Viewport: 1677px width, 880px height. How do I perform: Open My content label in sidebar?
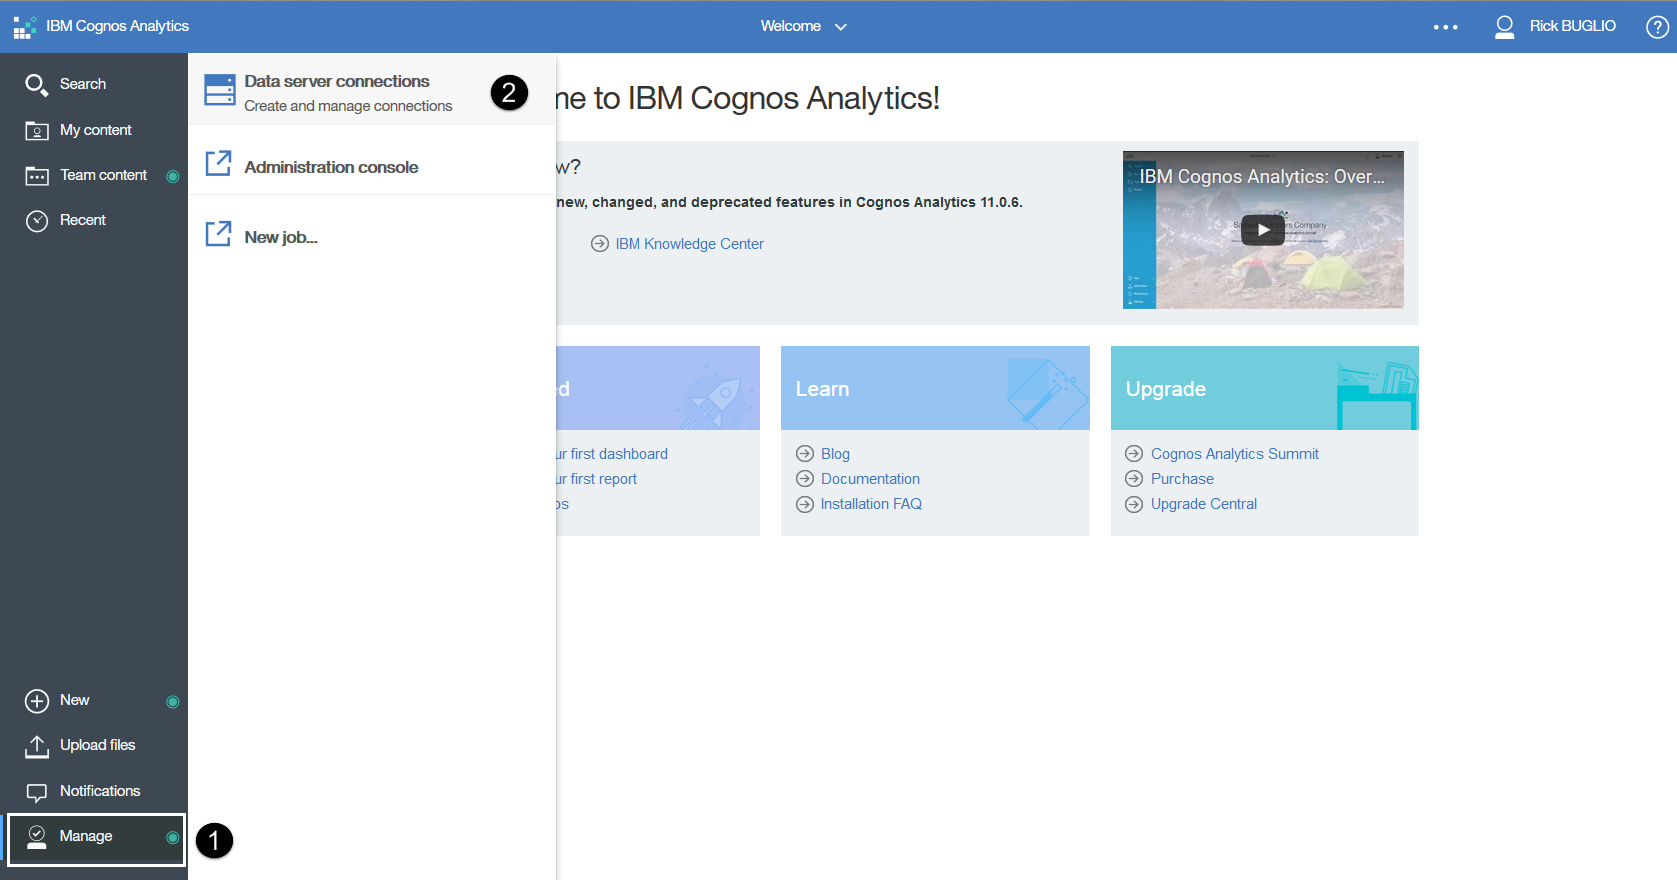click(x=95, y=130)
